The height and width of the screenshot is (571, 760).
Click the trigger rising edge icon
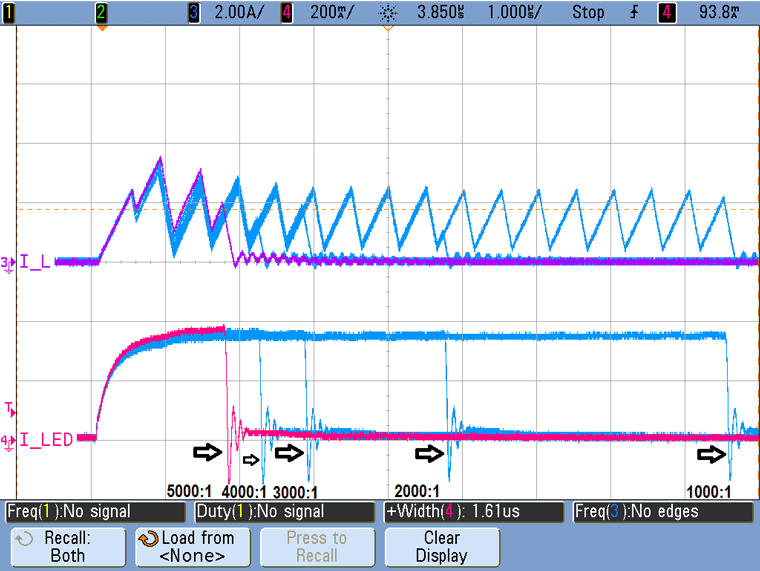pyautogui.click(x=634, y=12)
